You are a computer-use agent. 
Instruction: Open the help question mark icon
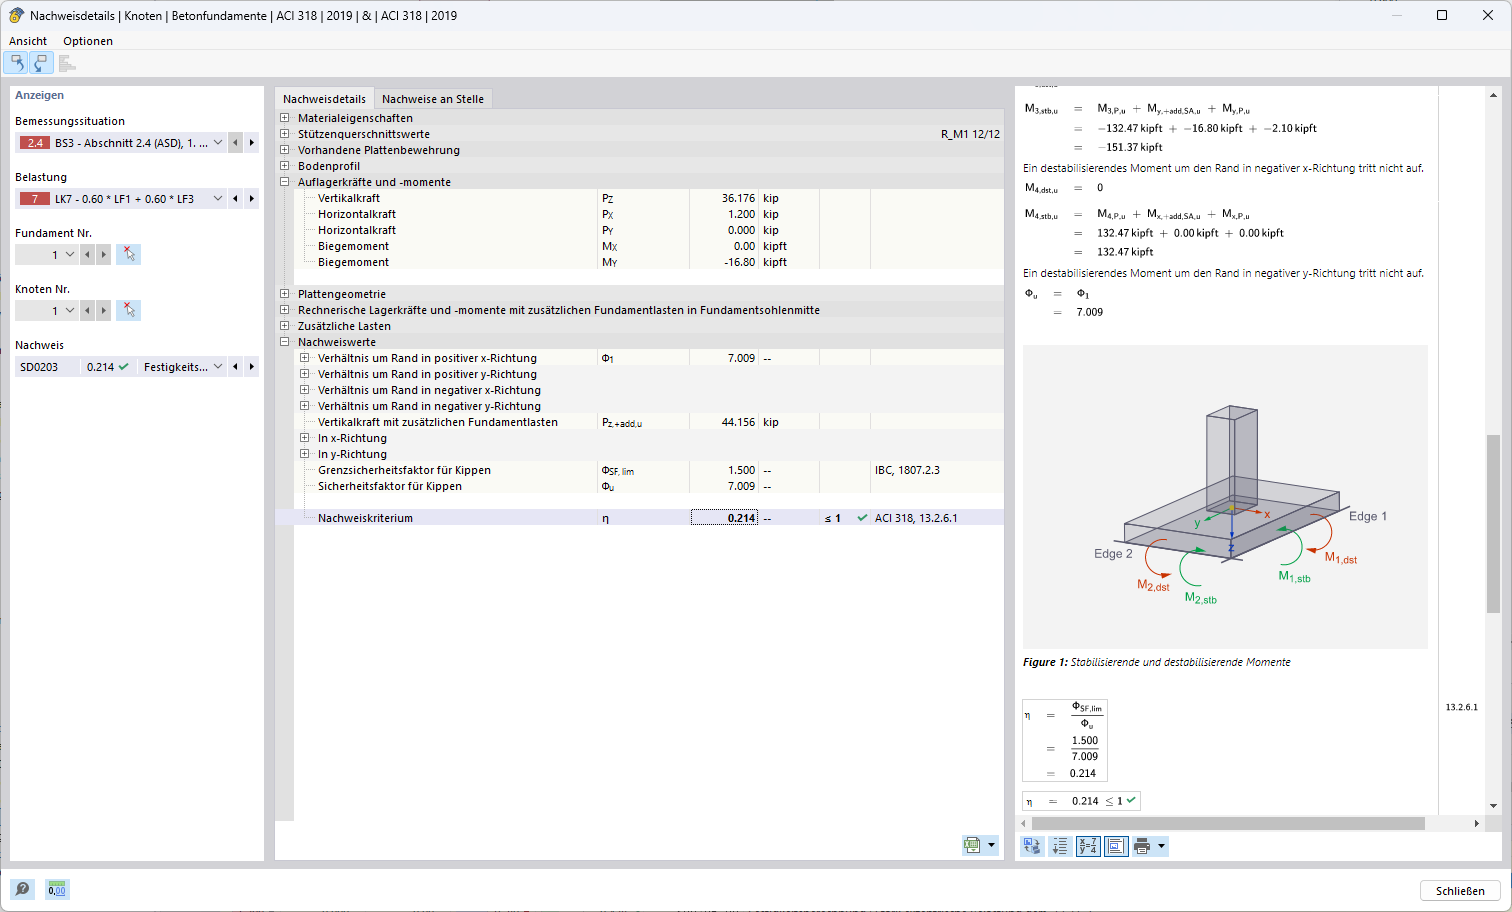[x=22, y=889]
